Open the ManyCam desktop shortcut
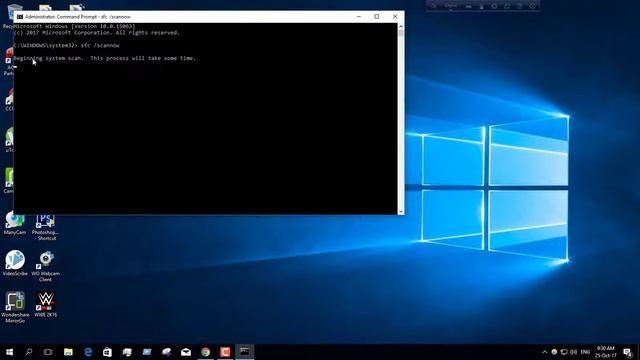The height and width of the screenshot is (360, 640). [x=15, y=224]
